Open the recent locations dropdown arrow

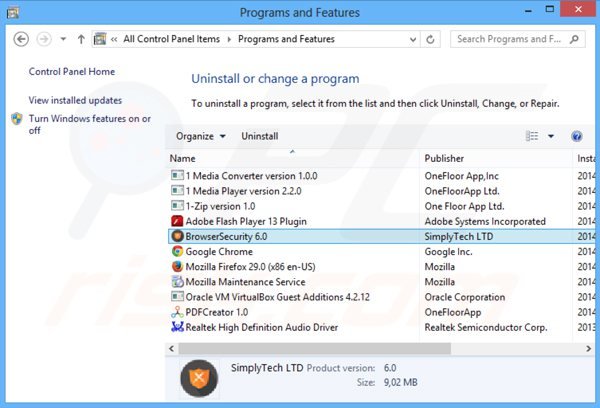click(64, 39)
